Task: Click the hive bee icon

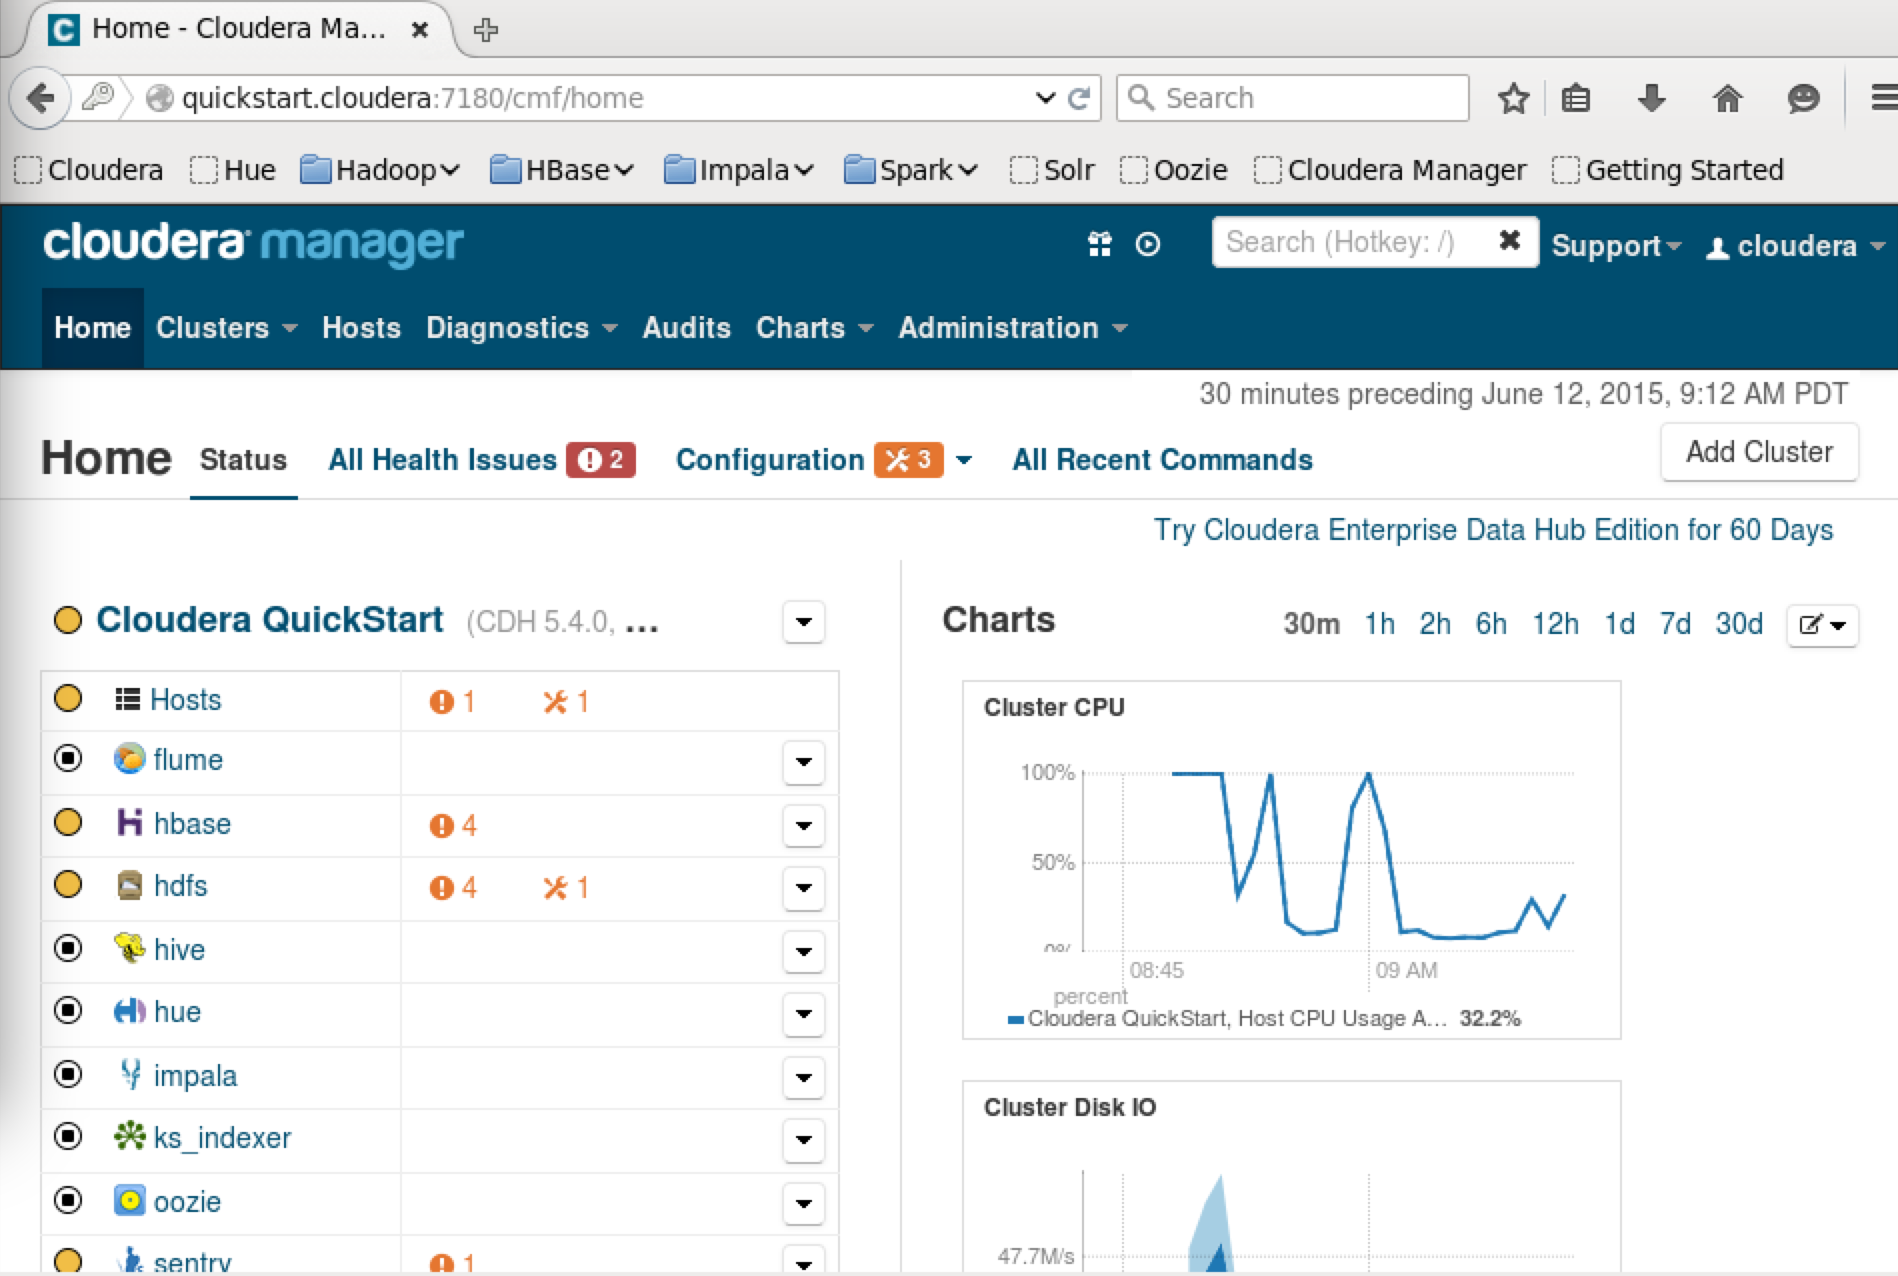Action: pyautogui.click(x=130, y=948)
